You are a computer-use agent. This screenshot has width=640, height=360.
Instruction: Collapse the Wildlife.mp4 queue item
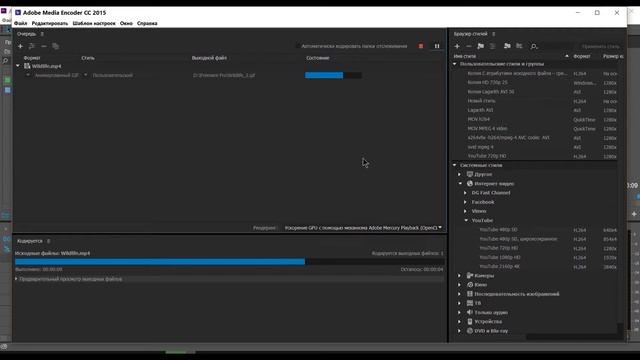18,66
